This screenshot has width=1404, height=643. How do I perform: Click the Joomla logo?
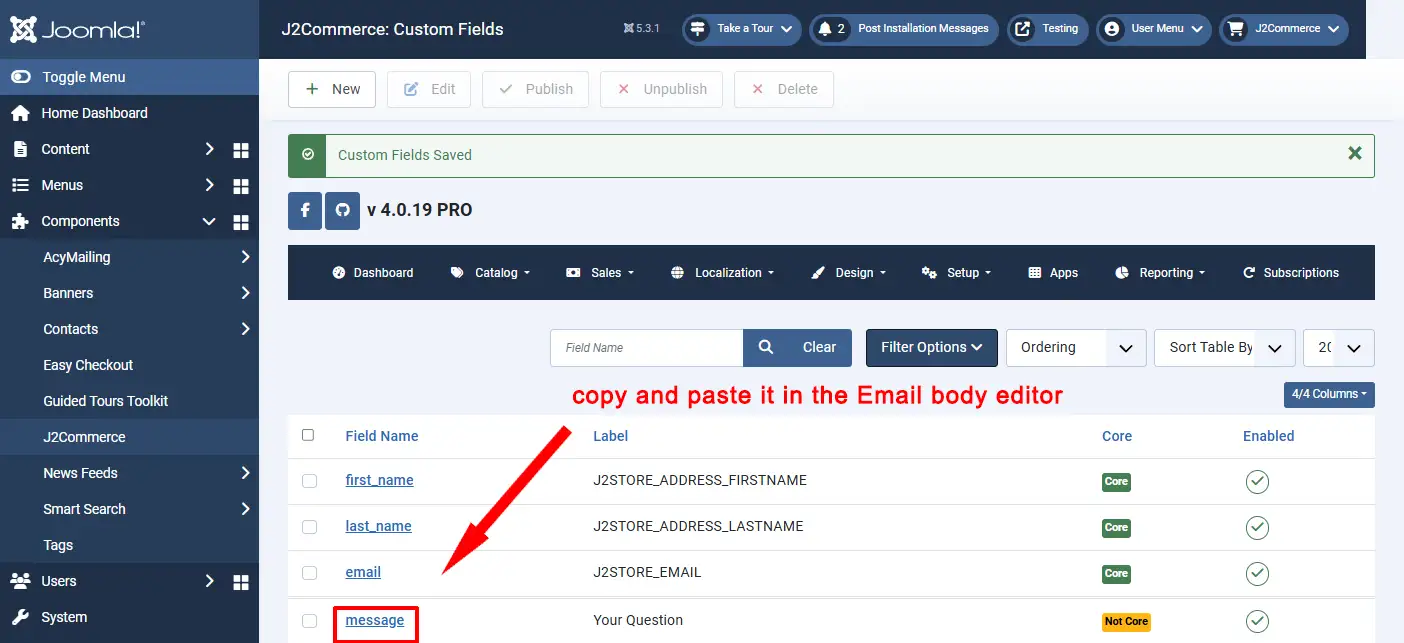78,29
